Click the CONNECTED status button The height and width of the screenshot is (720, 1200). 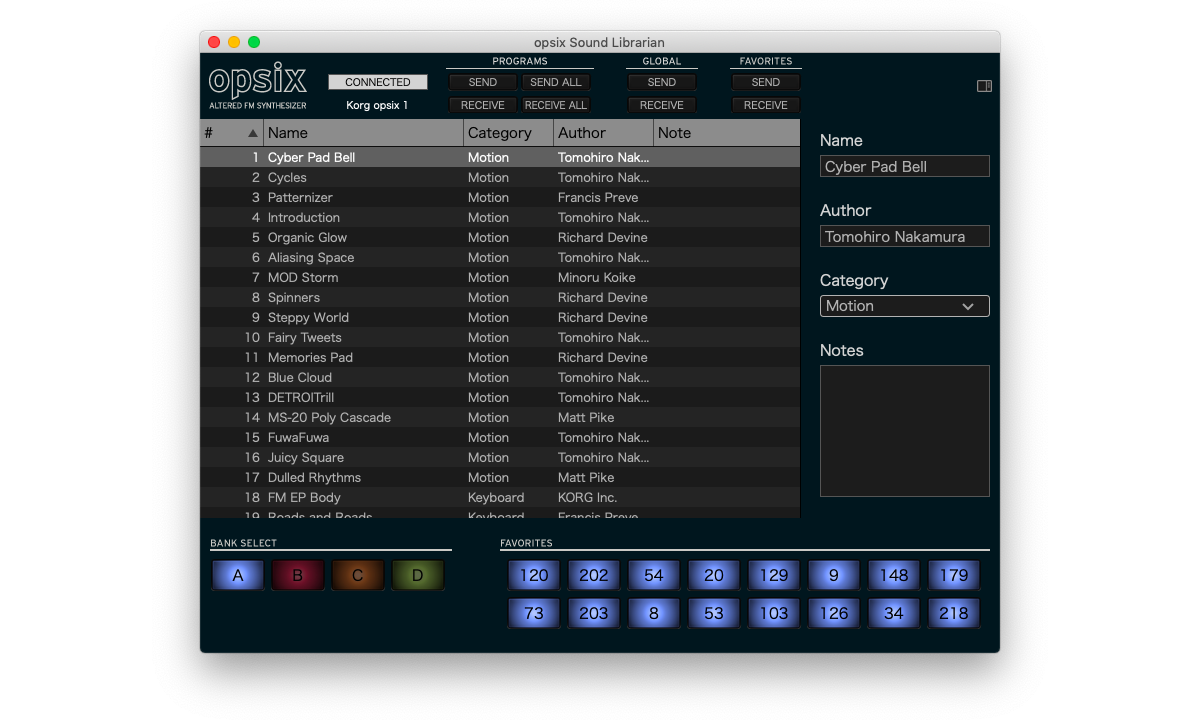pos(378,82)
